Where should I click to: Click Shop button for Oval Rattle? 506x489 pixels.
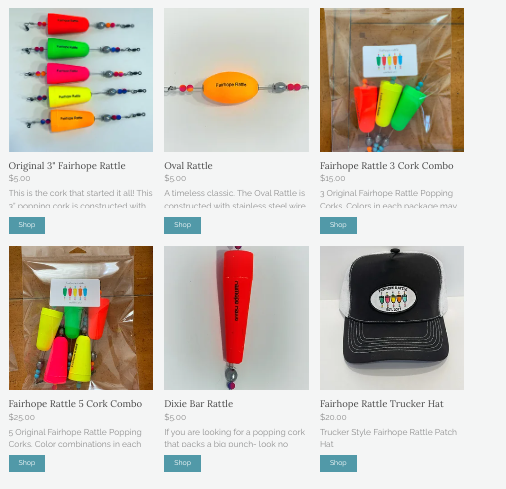[182, 225]
